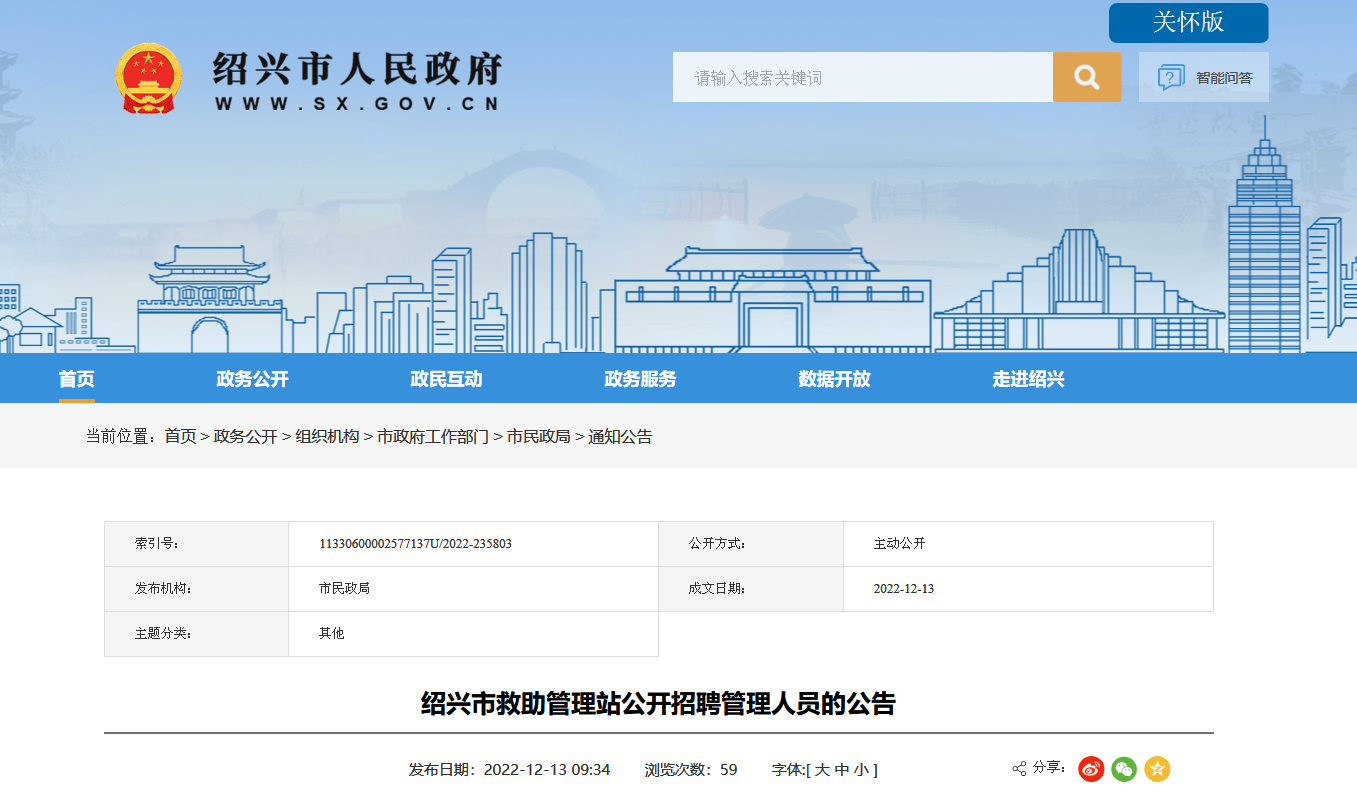Image resolution: width=1357 pixels, height=802 pixels.
Task: Click the national emblem logo
Action: click(x=148, y=78)
